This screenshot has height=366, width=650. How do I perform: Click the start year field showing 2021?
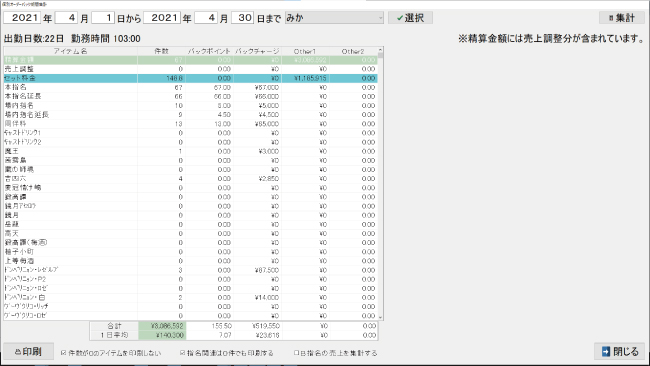point(22,18)
